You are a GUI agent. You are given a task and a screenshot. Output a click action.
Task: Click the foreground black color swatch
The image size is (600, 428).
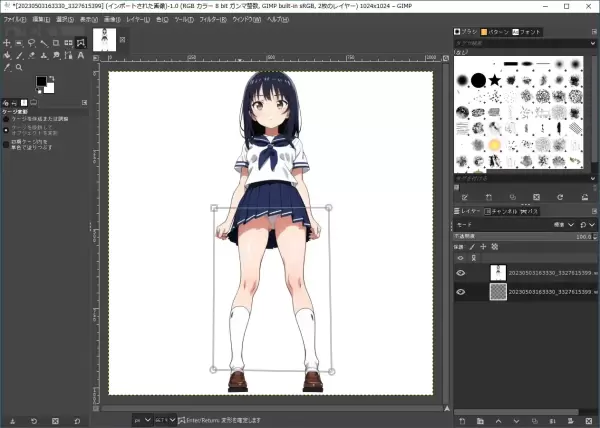pyautogui.click(x=41, y=81)
